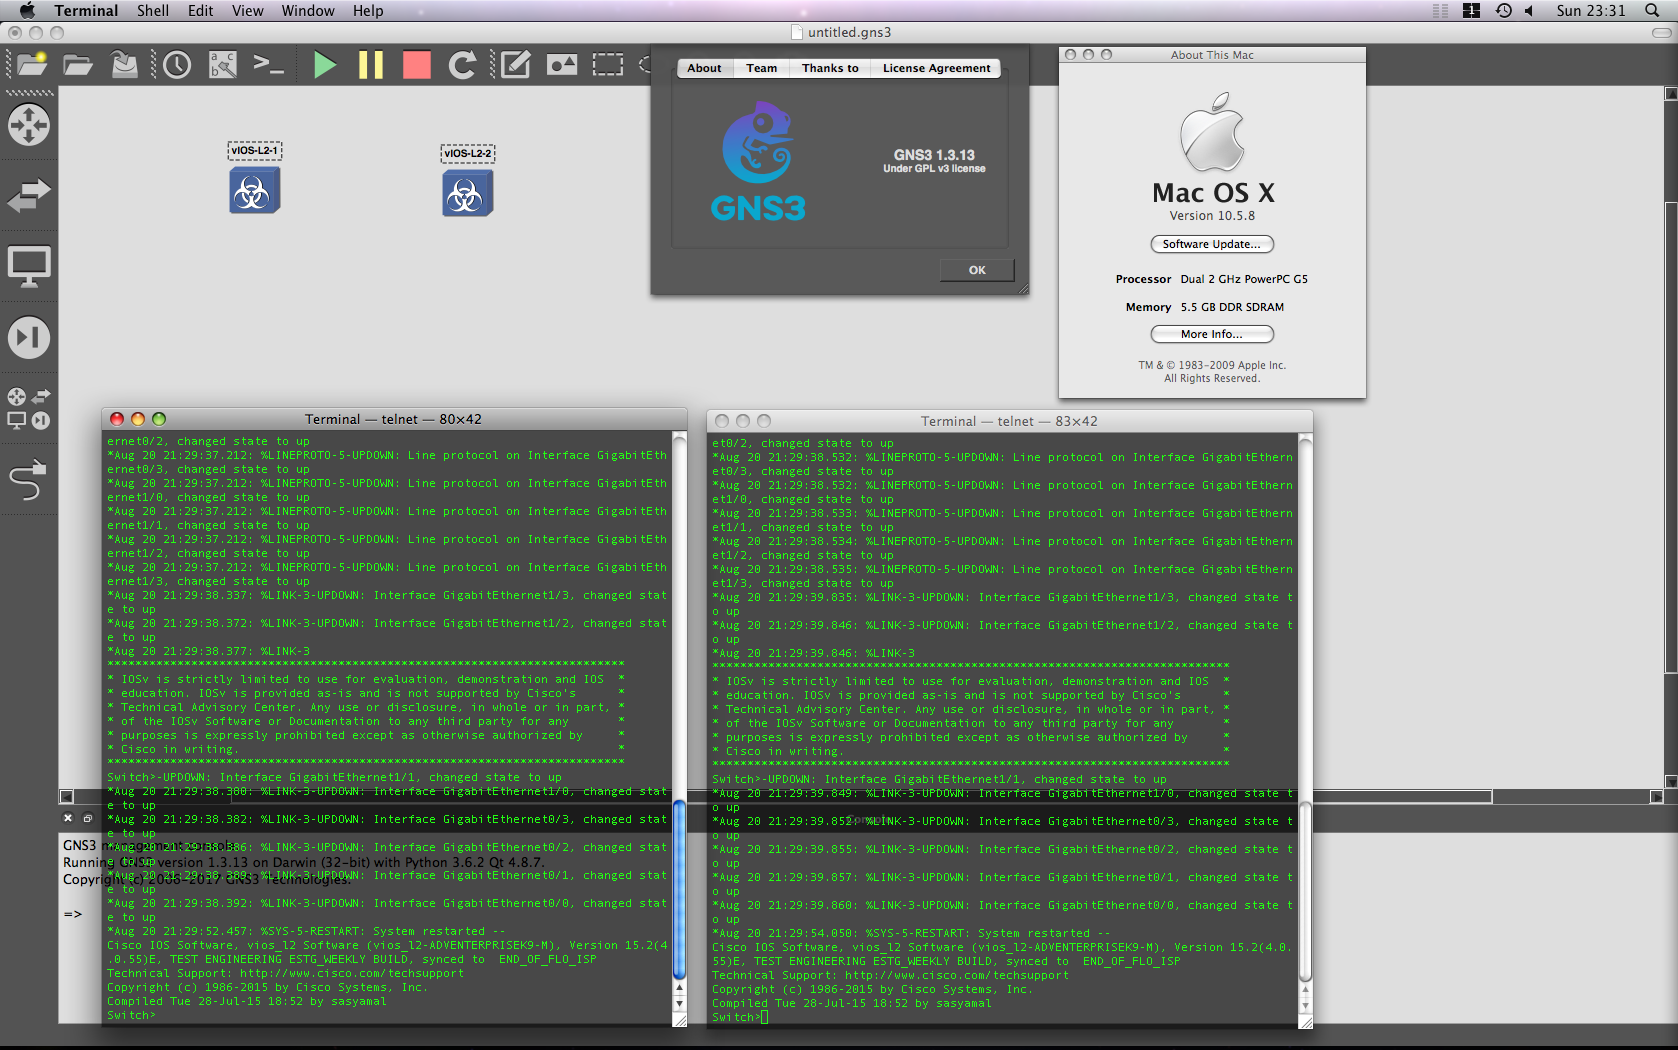Click Switch> prompt in left terminal

[131, 1015]
